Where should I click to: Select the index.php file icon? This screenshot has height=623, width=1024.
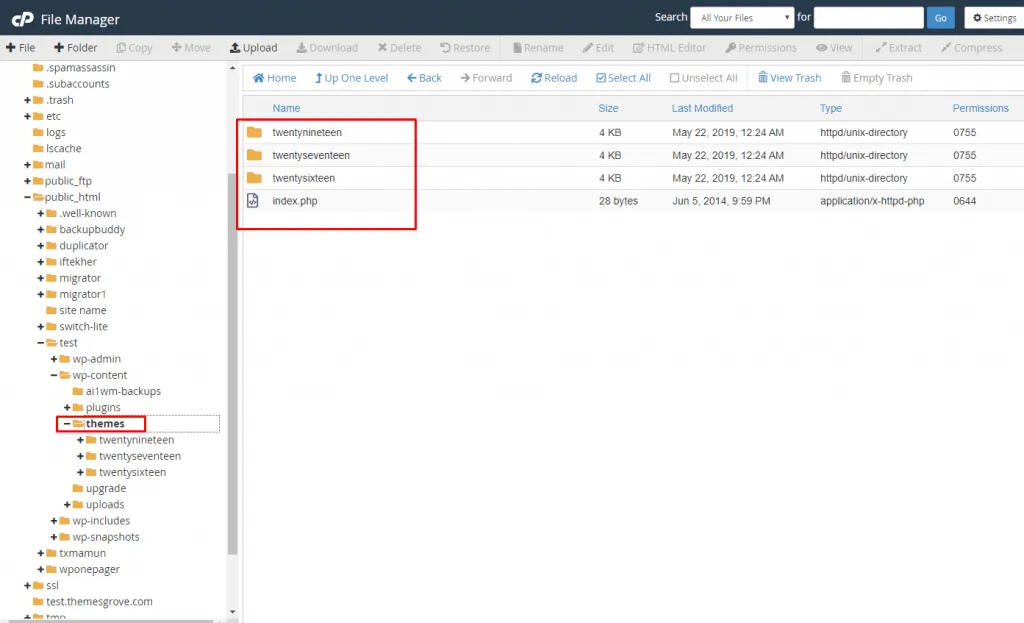(253, 200)
